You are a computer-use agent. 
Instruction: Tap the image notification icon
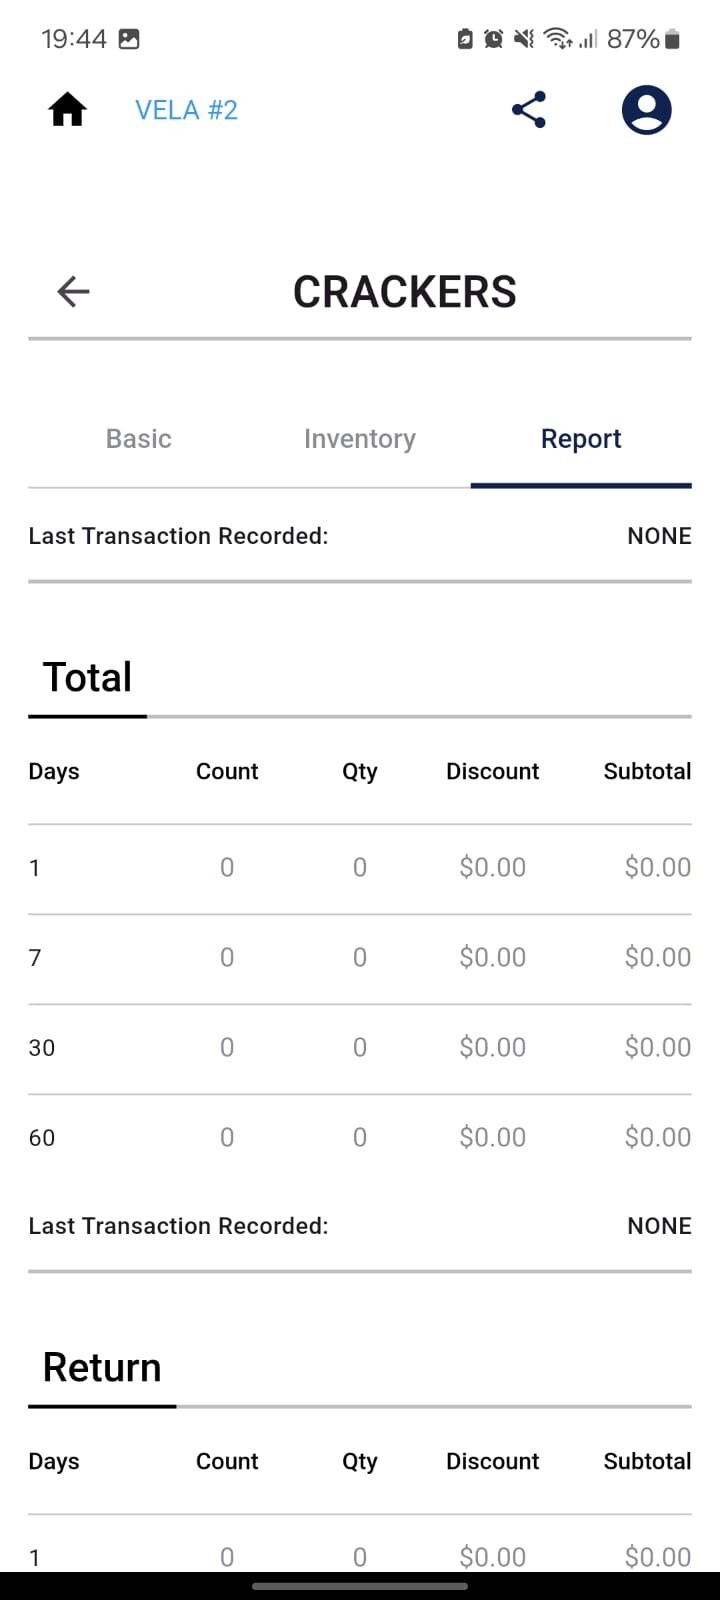click(129, 39)
